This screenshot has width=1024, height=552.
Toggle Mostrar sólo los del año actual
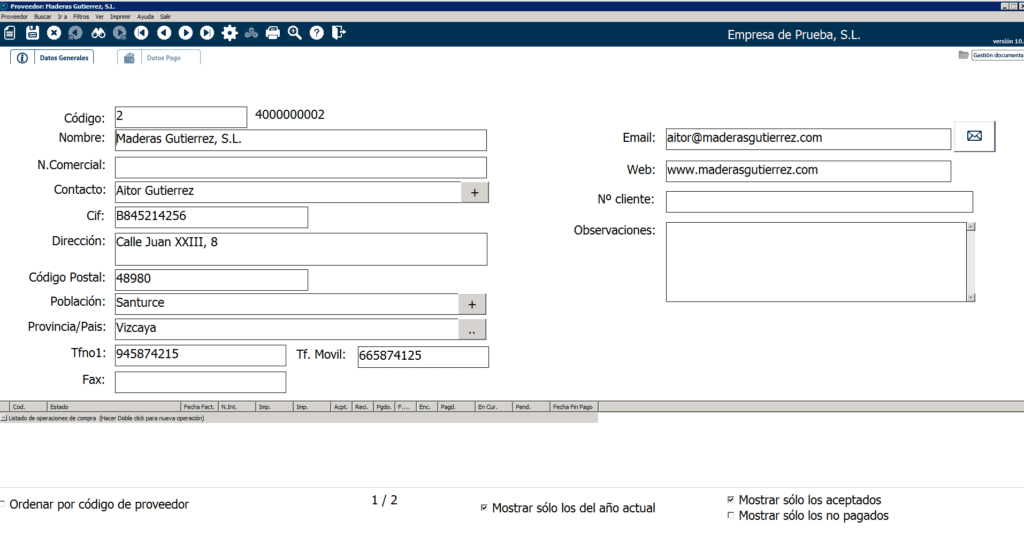tap(484, 509)
